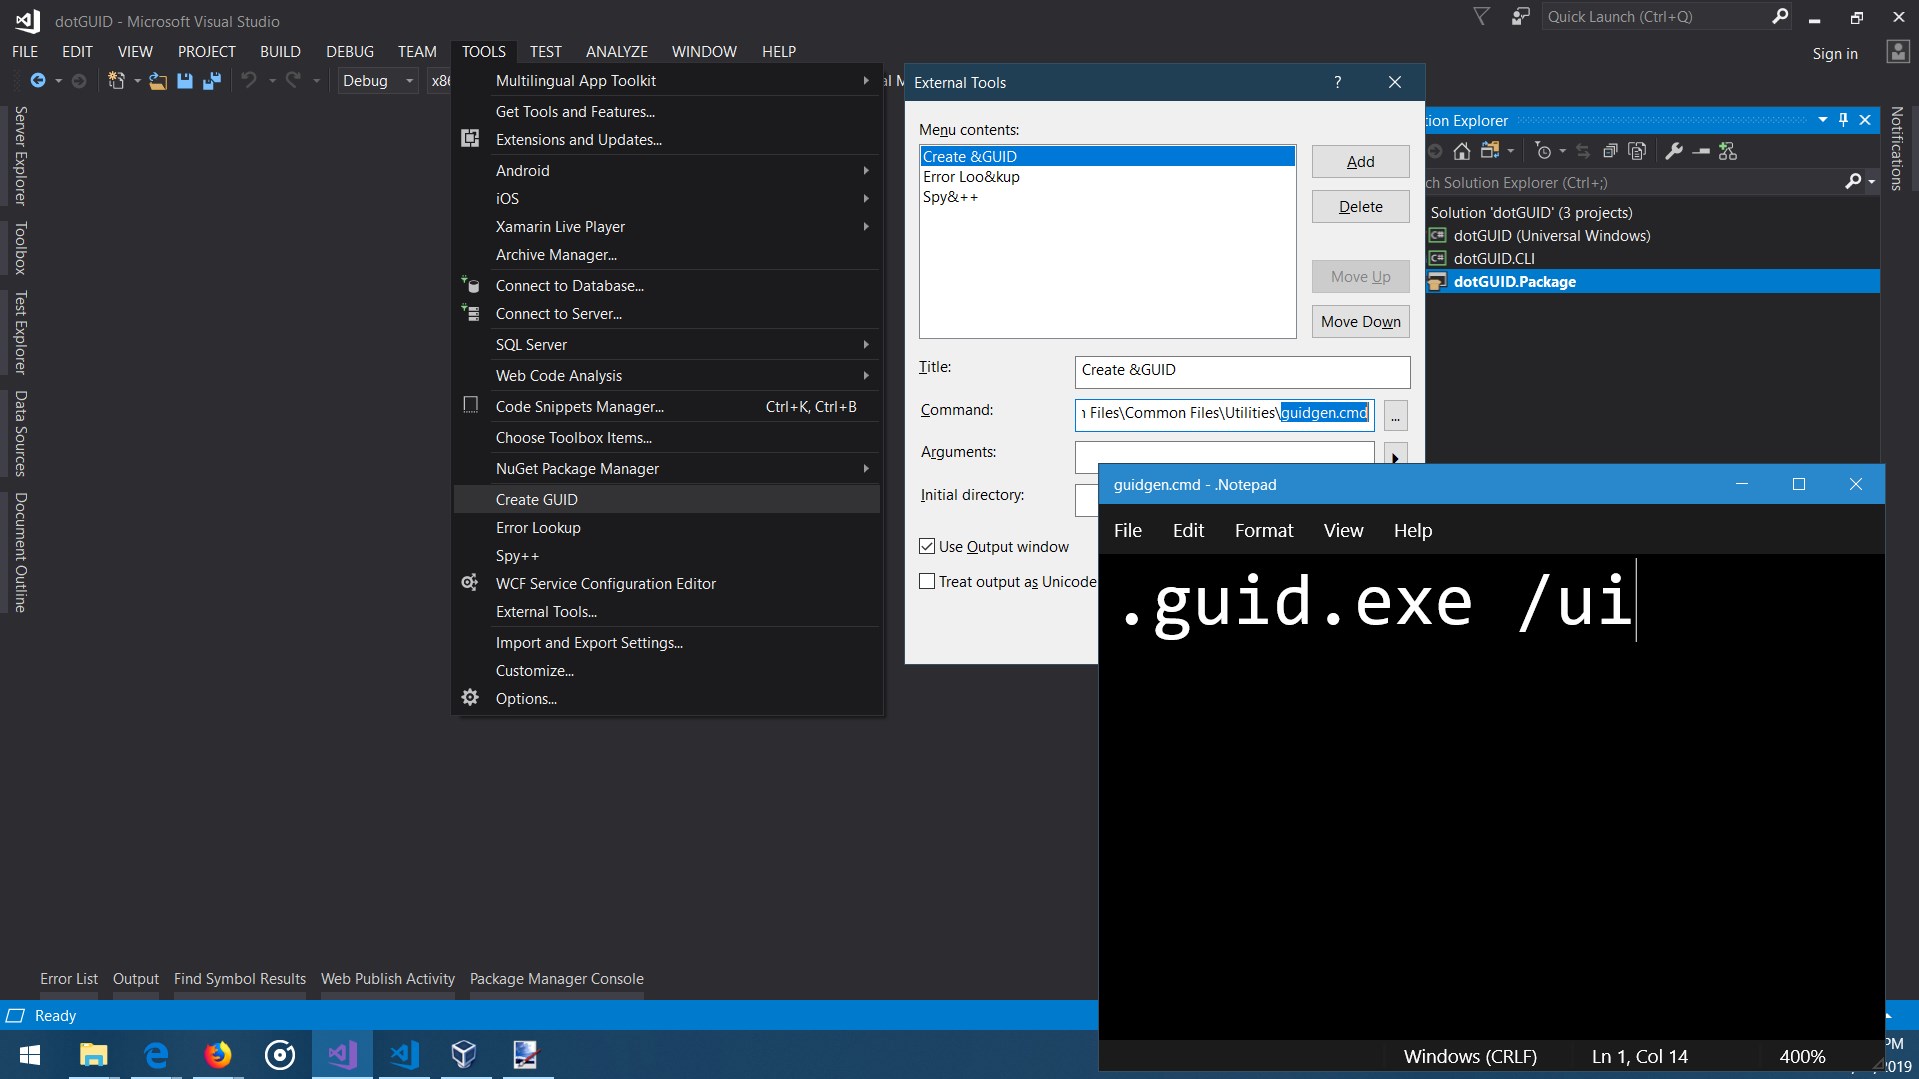Click the Navigate Backward arrow in toolbar
The image size is (1919, 1079).
[x=38, y=81]
